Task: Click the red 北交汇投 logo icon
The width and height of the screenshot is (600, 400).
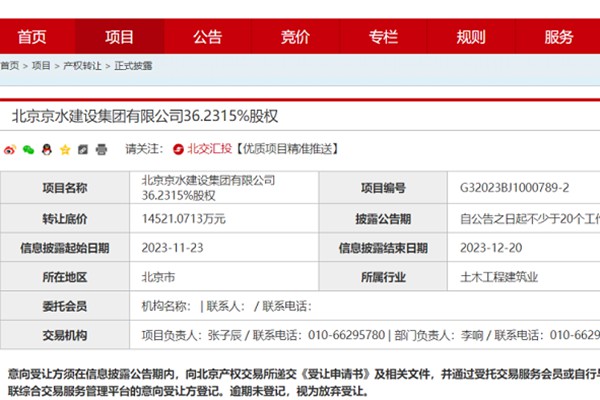Action: tap(179, 149)
